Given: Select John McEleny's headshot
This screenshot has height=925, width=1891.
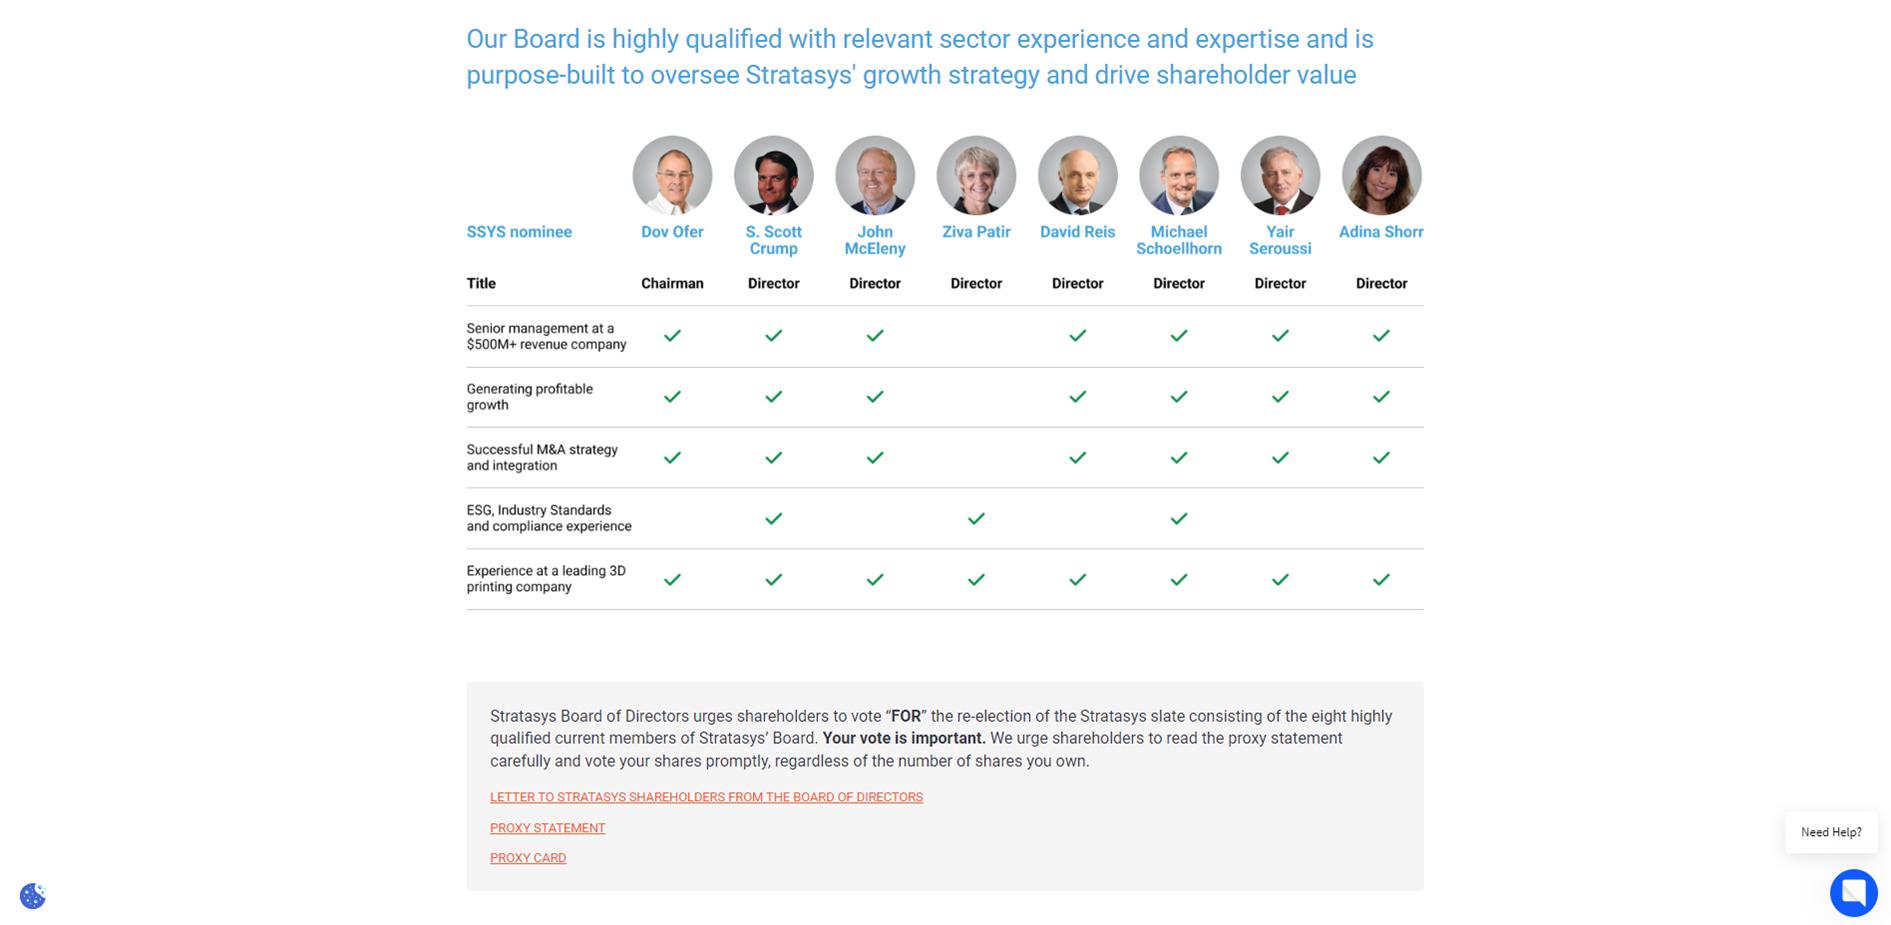Looking at the screenshot, I should point(875,176).
